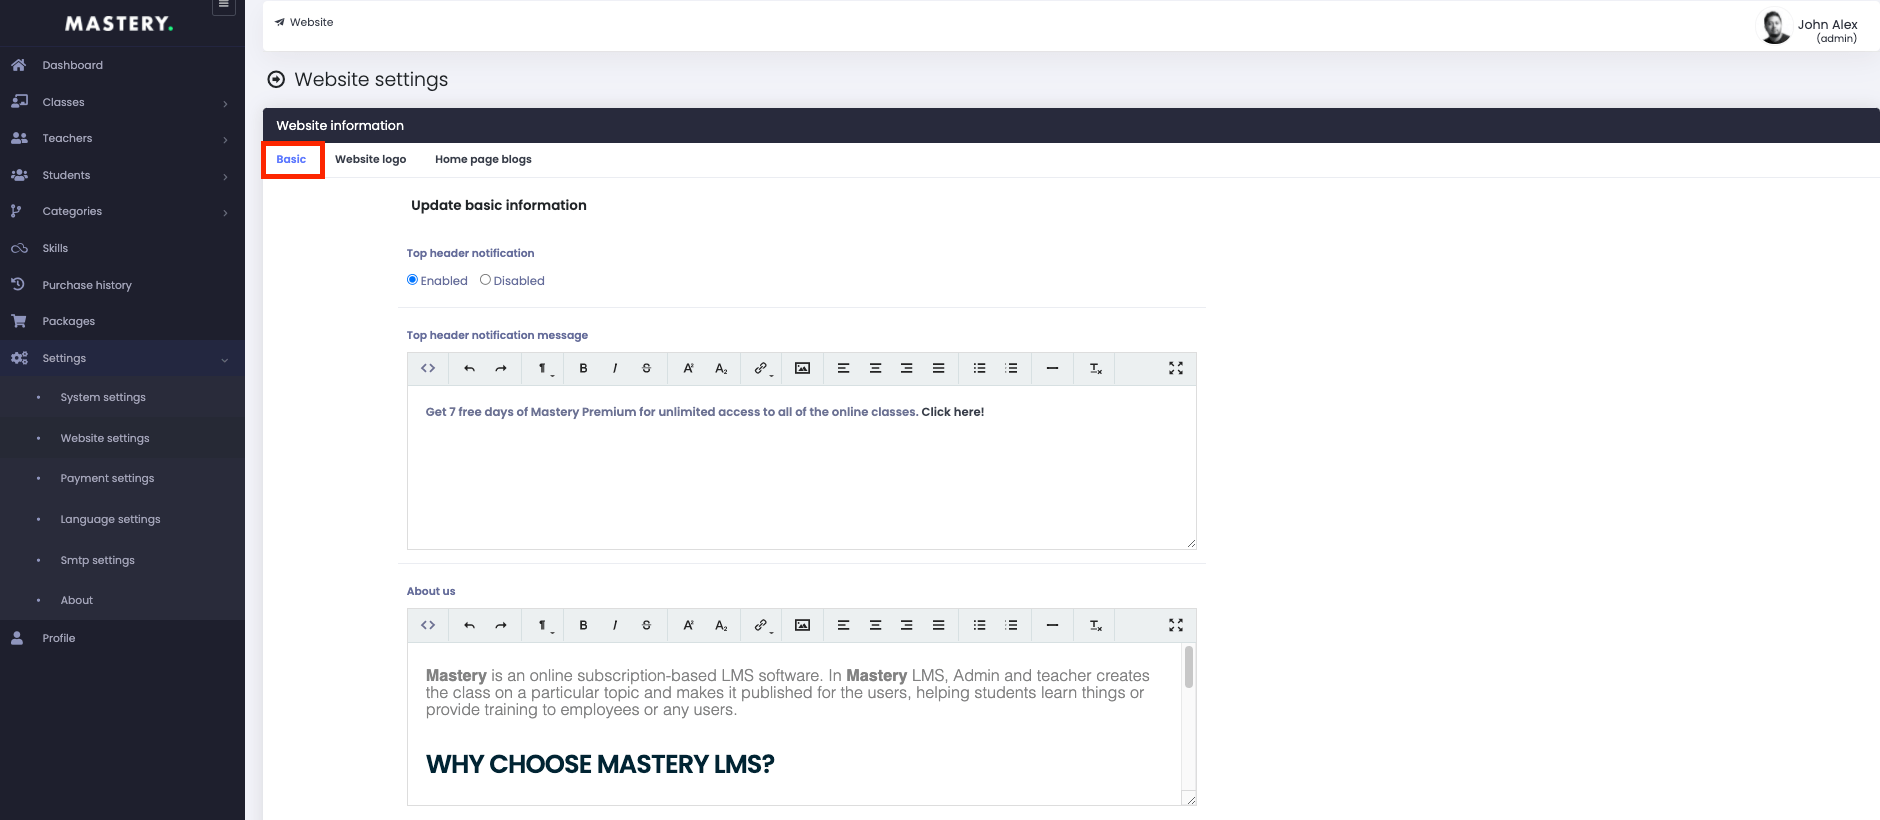The width and height of the screenshot is (1880, 820).
Task: Open paragraph format dropdown in notification editor
Action: pyautogui.click(x=543, y=368)
